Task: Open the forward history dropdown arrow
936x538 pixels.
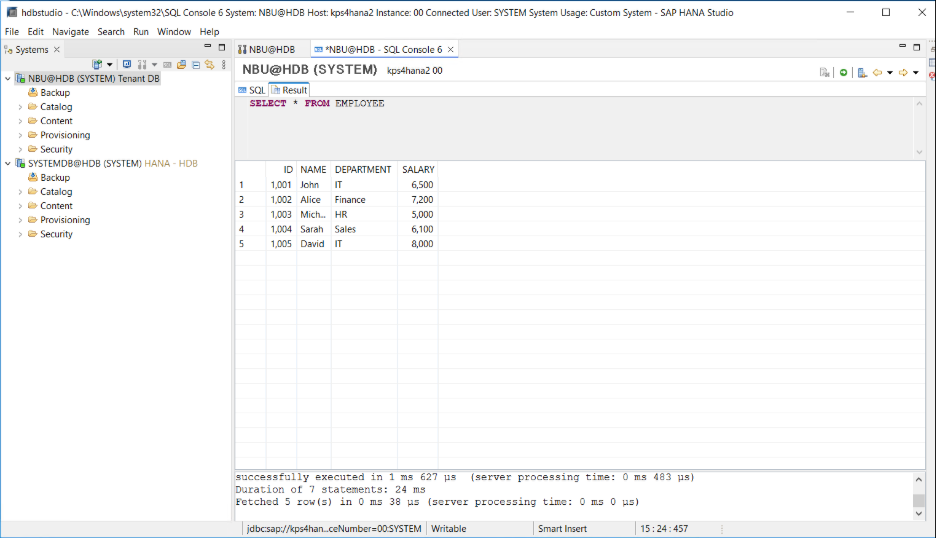Action: pyautogui.click(x=916, y=73)
